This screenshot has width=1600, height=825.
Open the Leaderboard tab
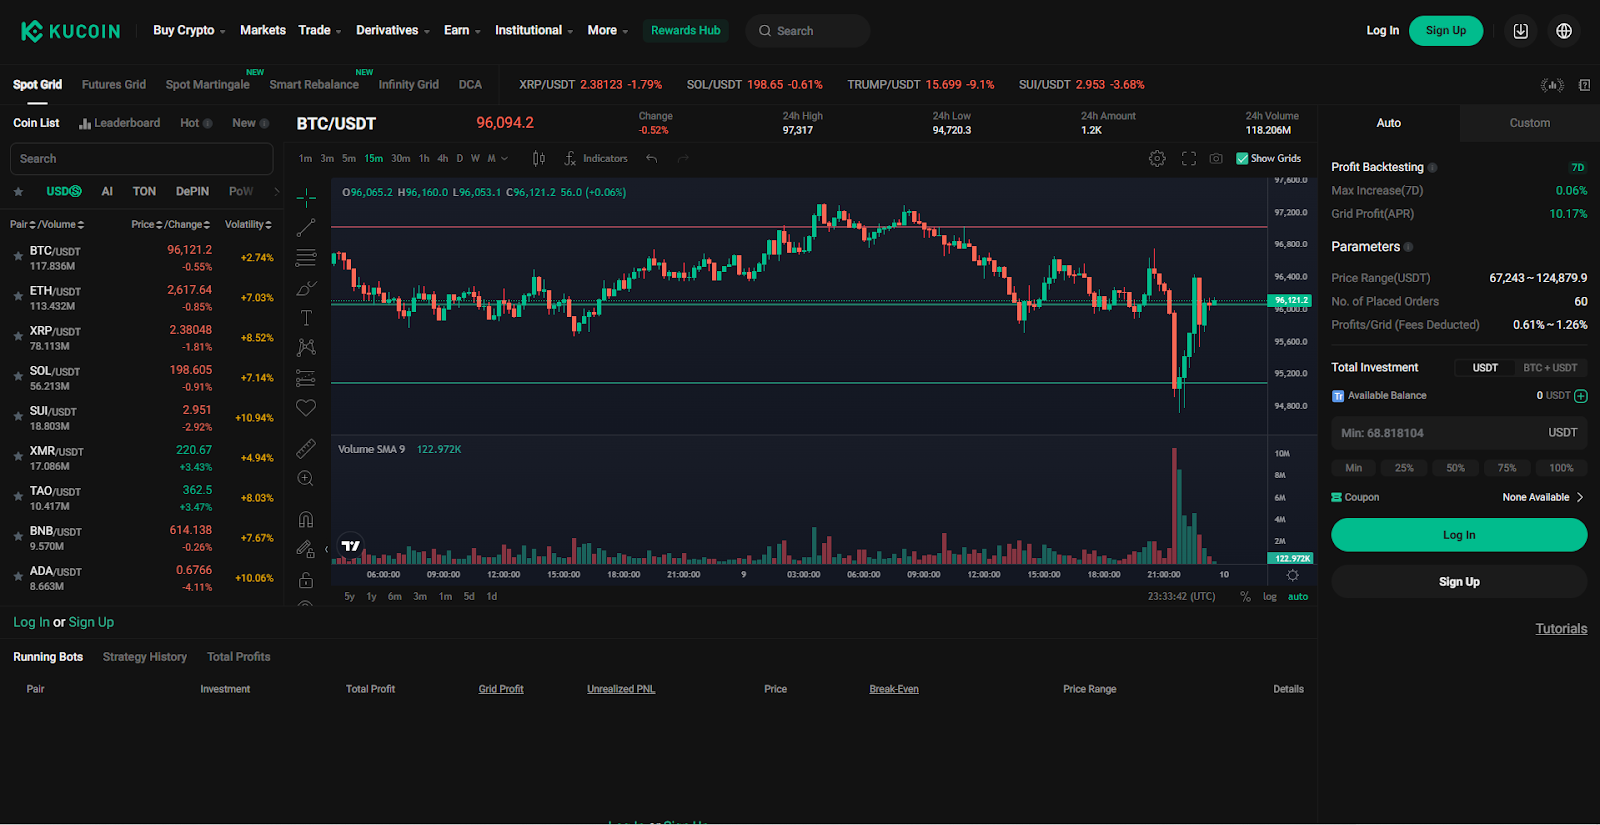[120, 123]
